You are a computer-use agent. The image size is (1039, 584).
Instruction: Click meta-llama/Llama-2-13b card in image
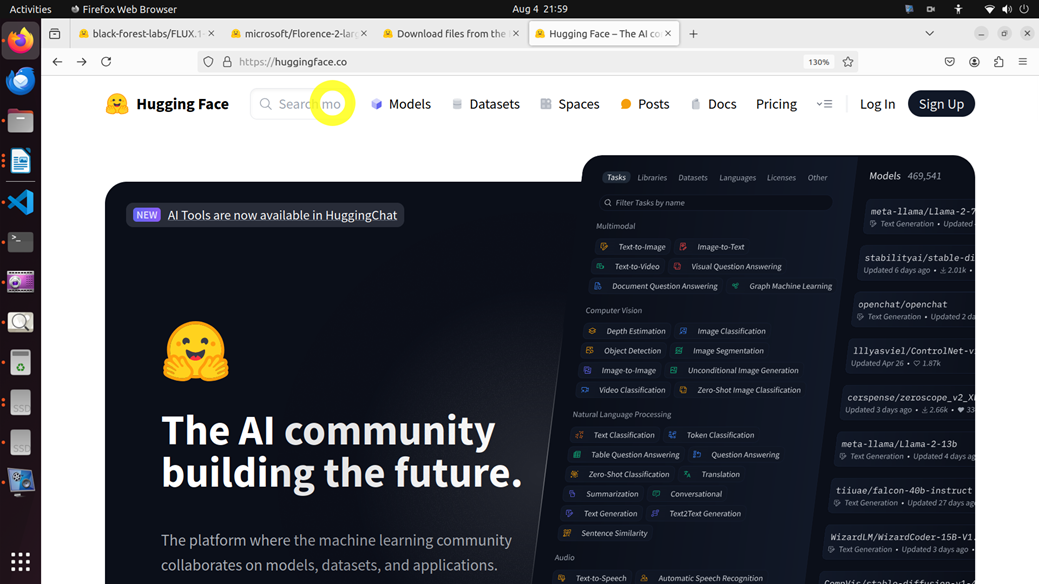906,449
